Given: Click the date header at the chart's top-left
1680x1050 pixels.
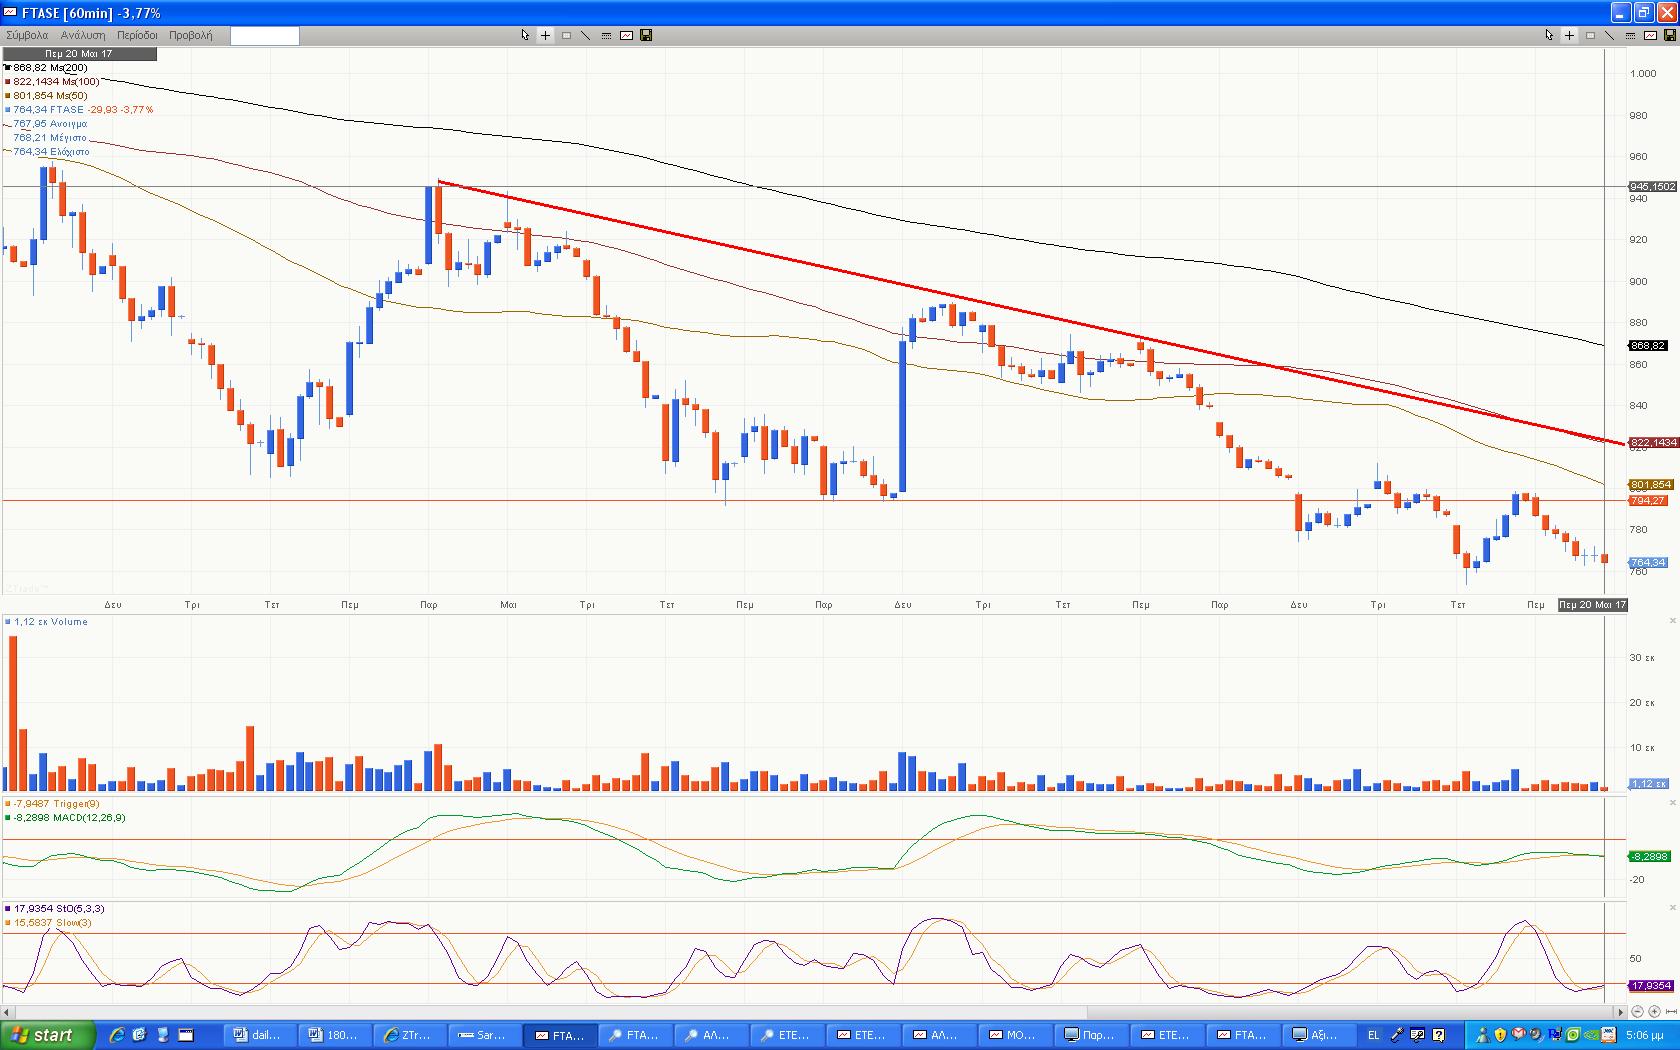Looking at the screenshot, I should pos(79,54).
